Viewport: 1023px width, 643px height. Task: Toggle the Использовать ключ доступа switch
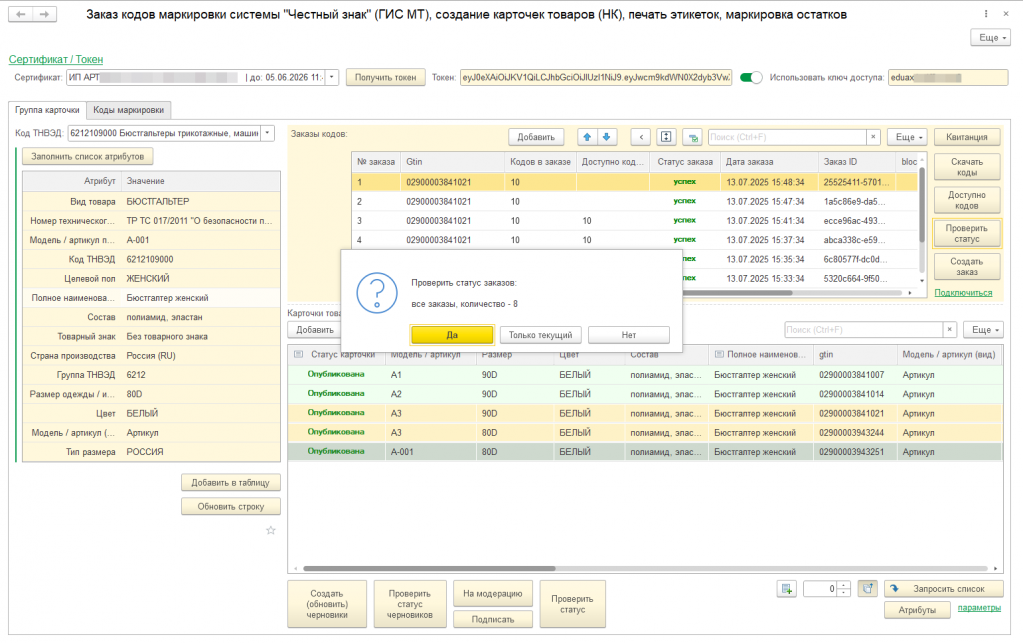coord(751,77)
